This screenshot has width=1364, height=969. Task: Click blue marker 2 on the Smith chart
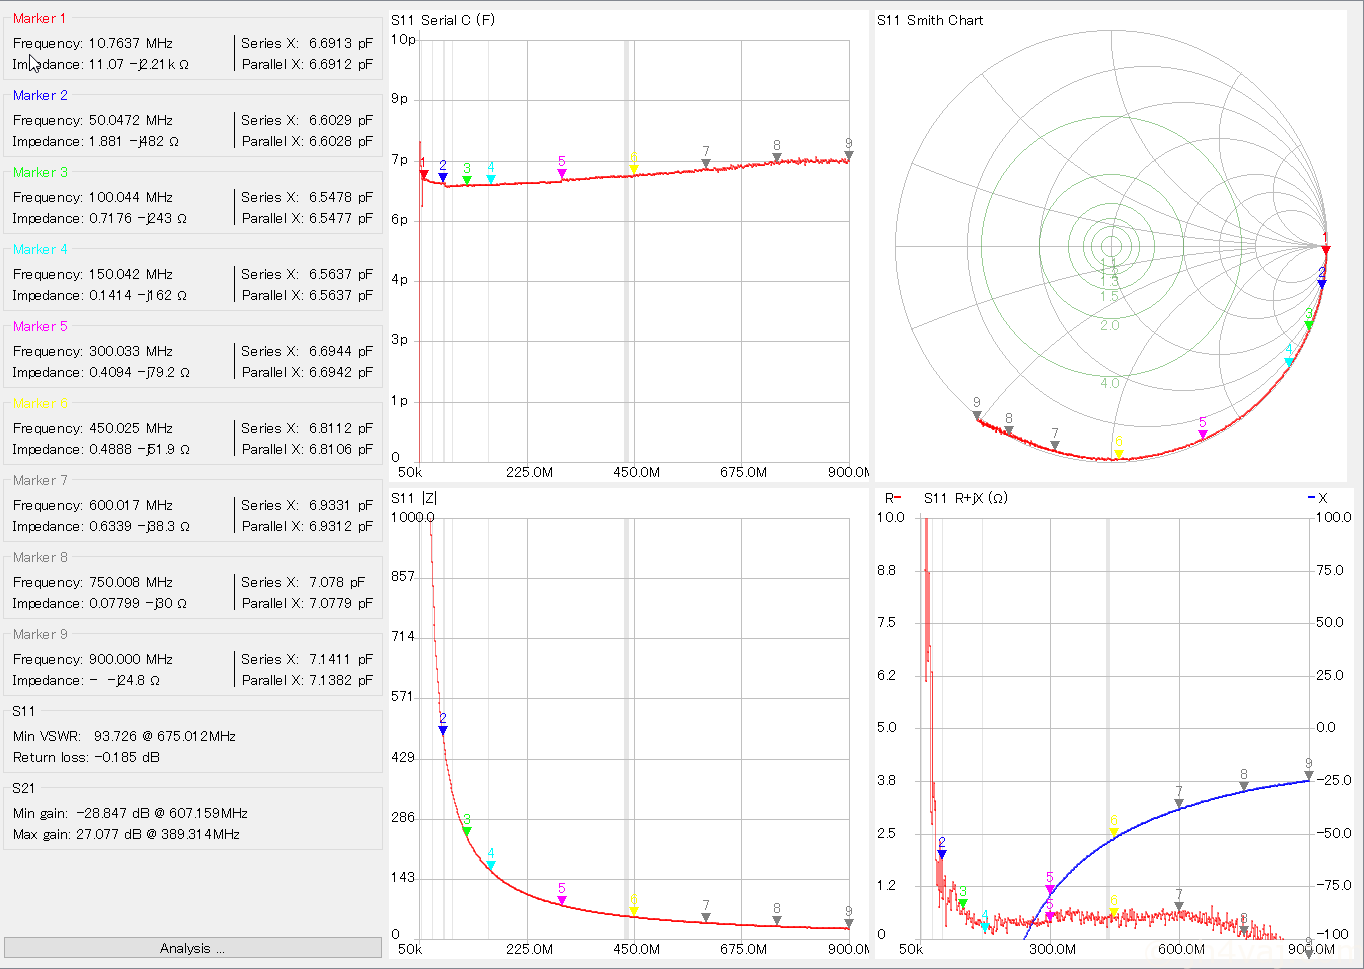click(x=1322, y=284)
